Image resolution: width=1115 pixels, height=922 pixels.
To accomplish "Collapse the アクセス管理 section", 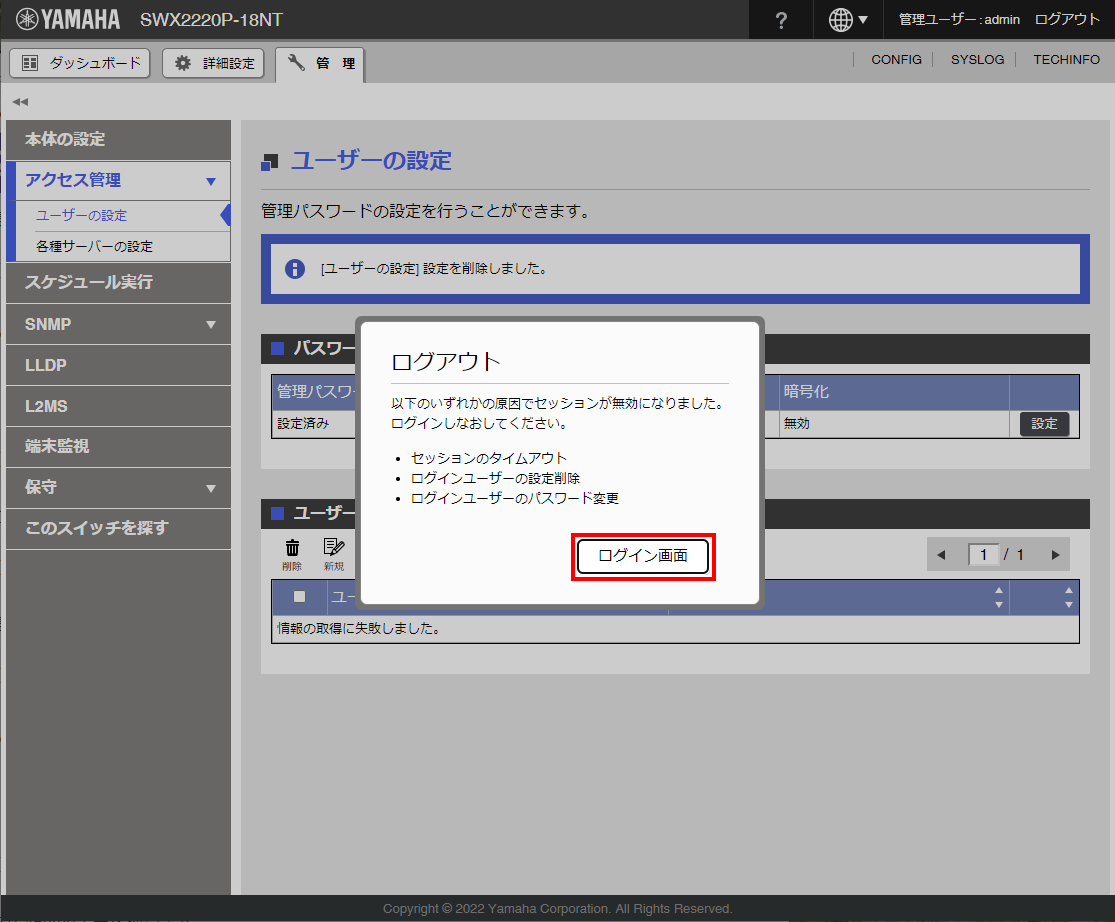I will click(210, 181).
